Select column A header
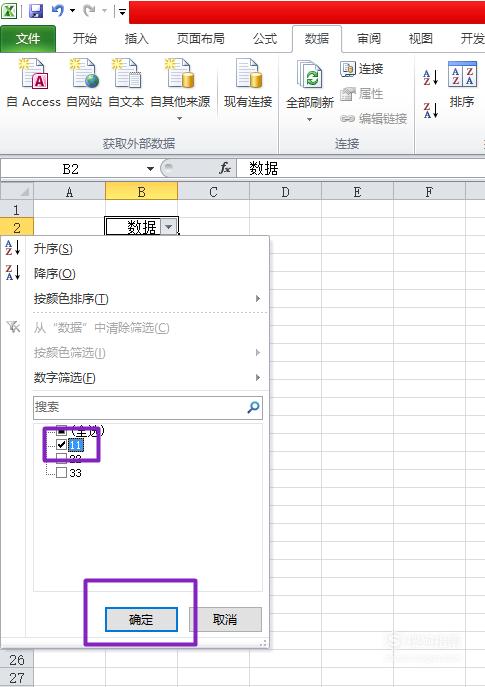The width and height of the screenshot is (485, 687). click(x=69, y=192)
